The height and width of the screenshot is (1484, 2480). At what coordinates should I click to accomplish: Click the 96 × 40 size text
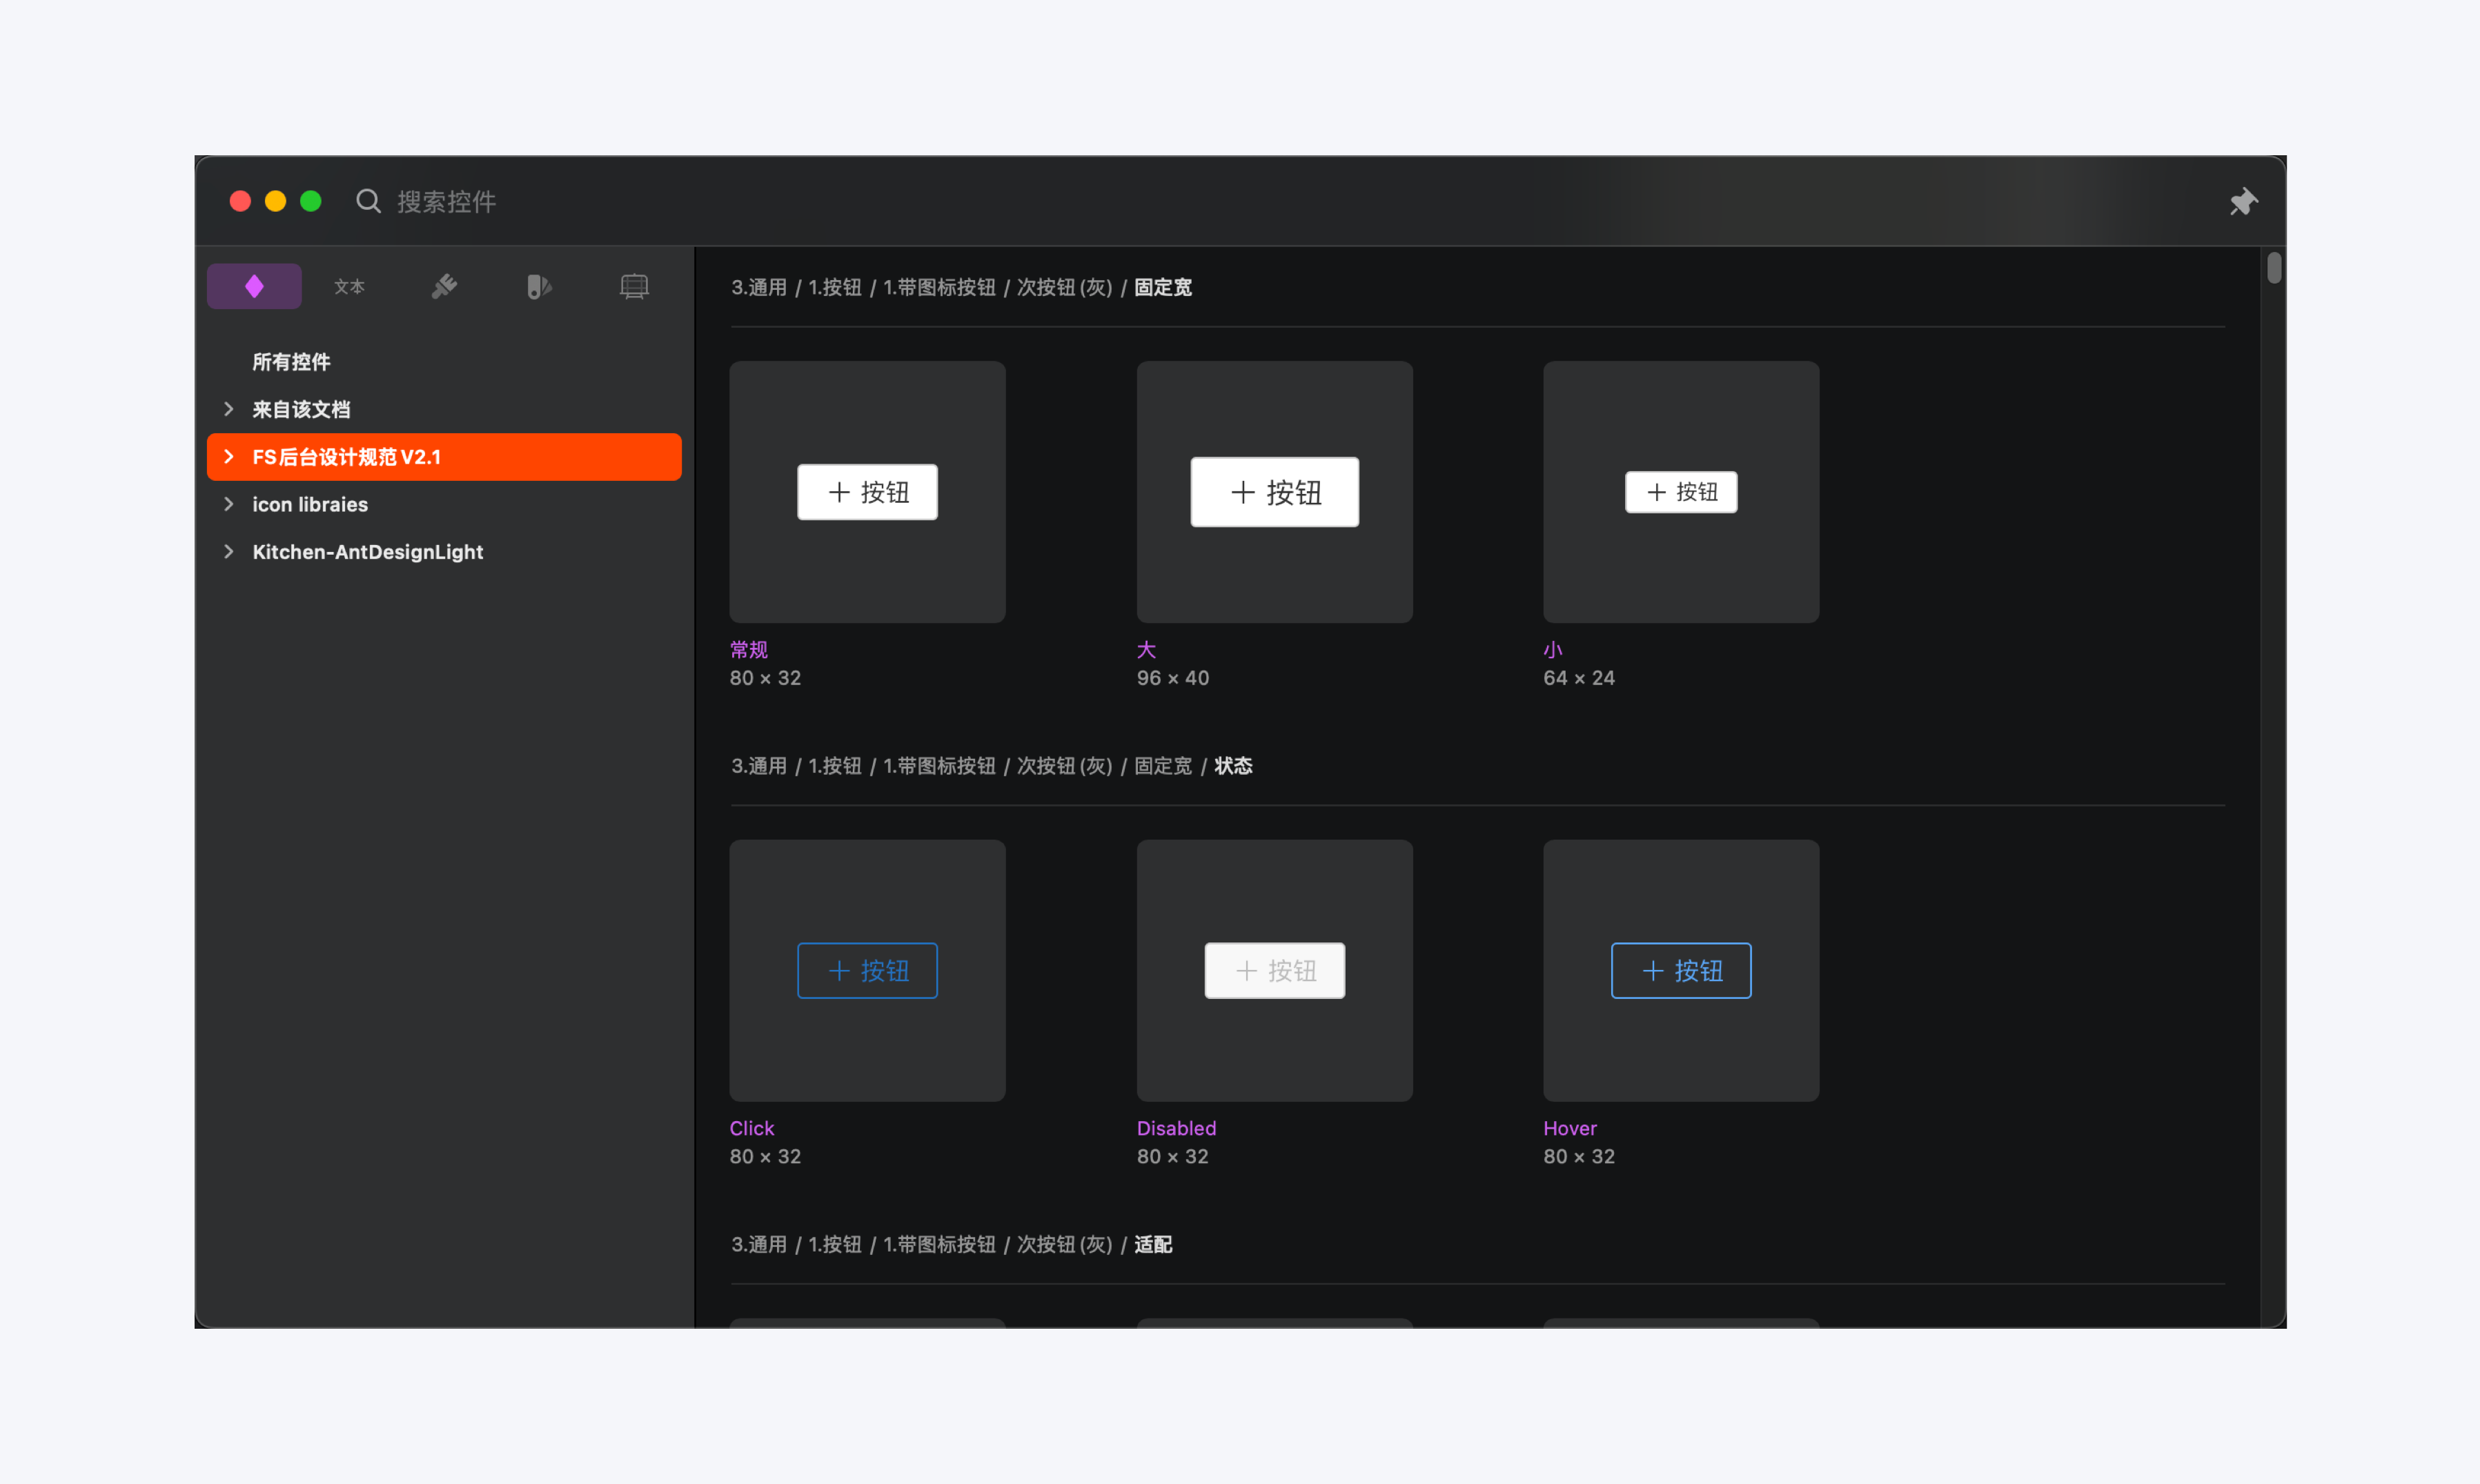click(1173, 678)
